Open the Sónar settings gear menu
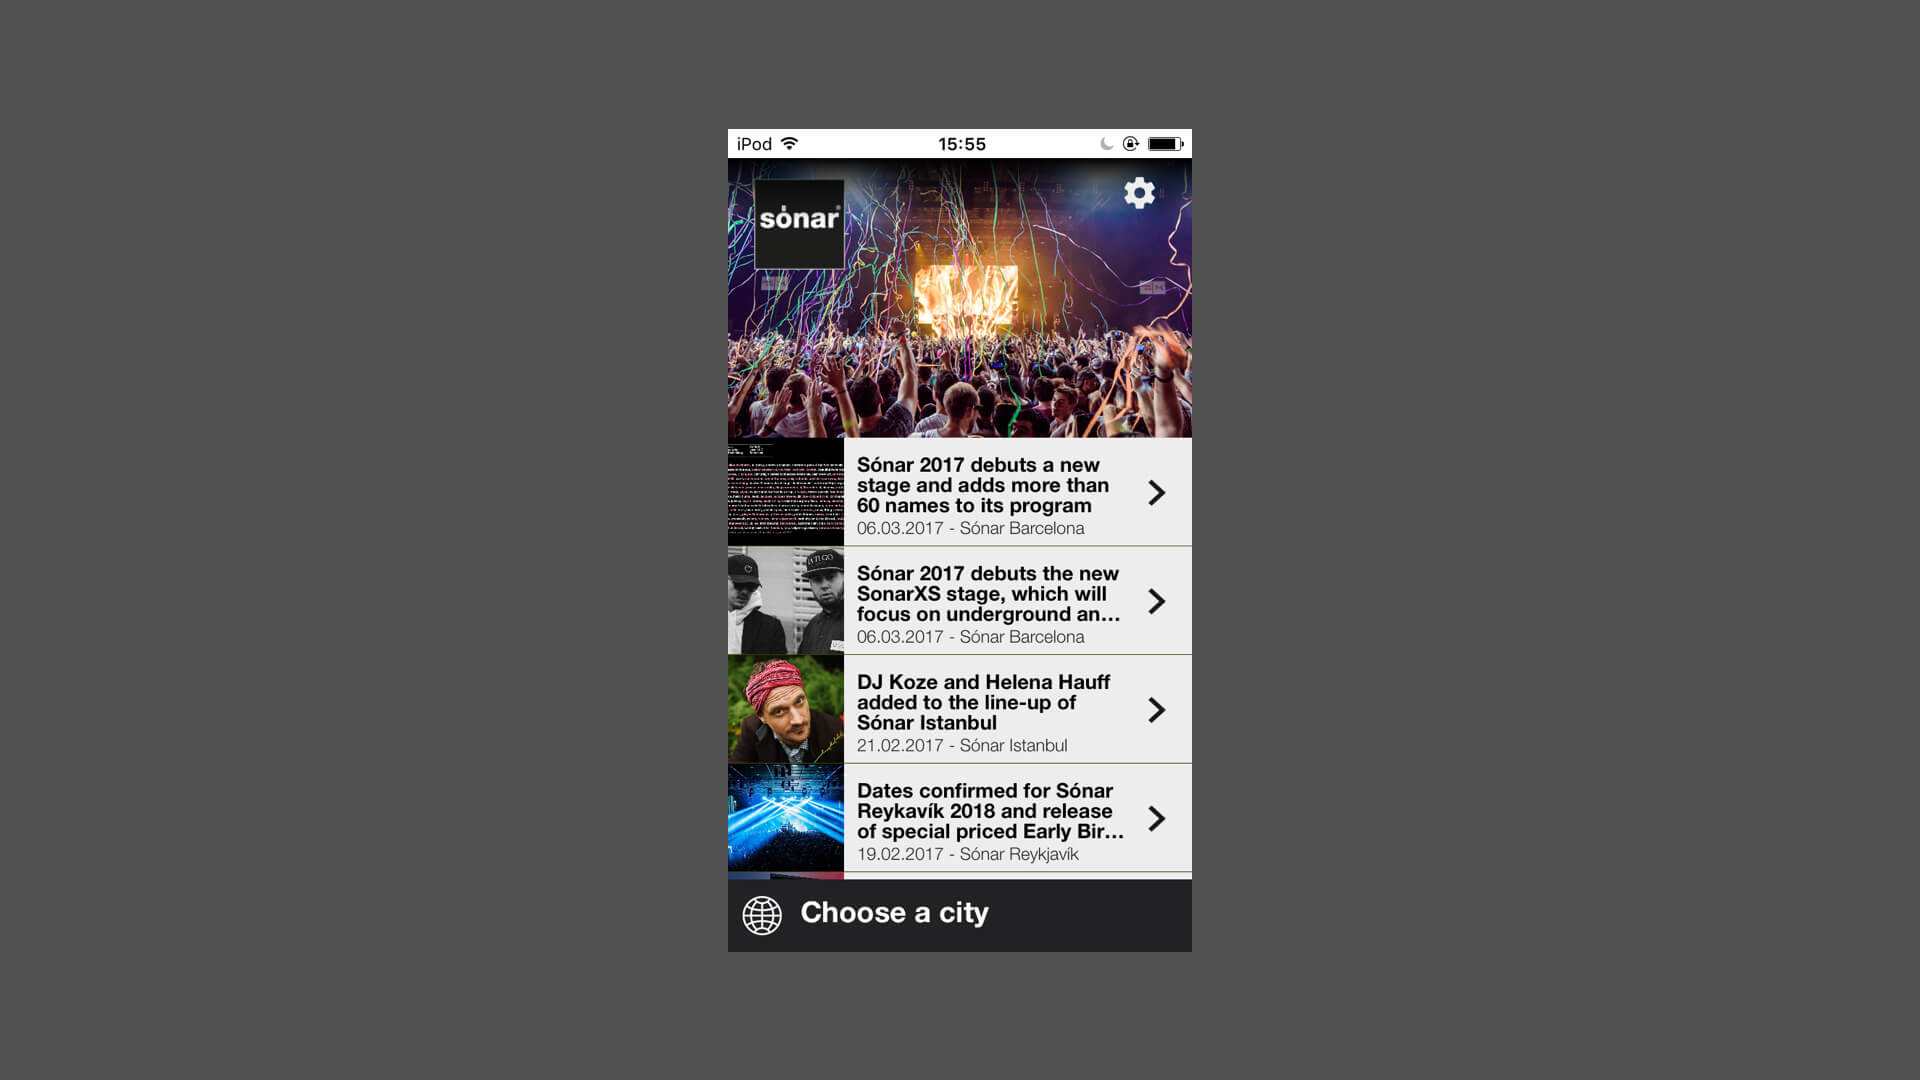 1137,193
